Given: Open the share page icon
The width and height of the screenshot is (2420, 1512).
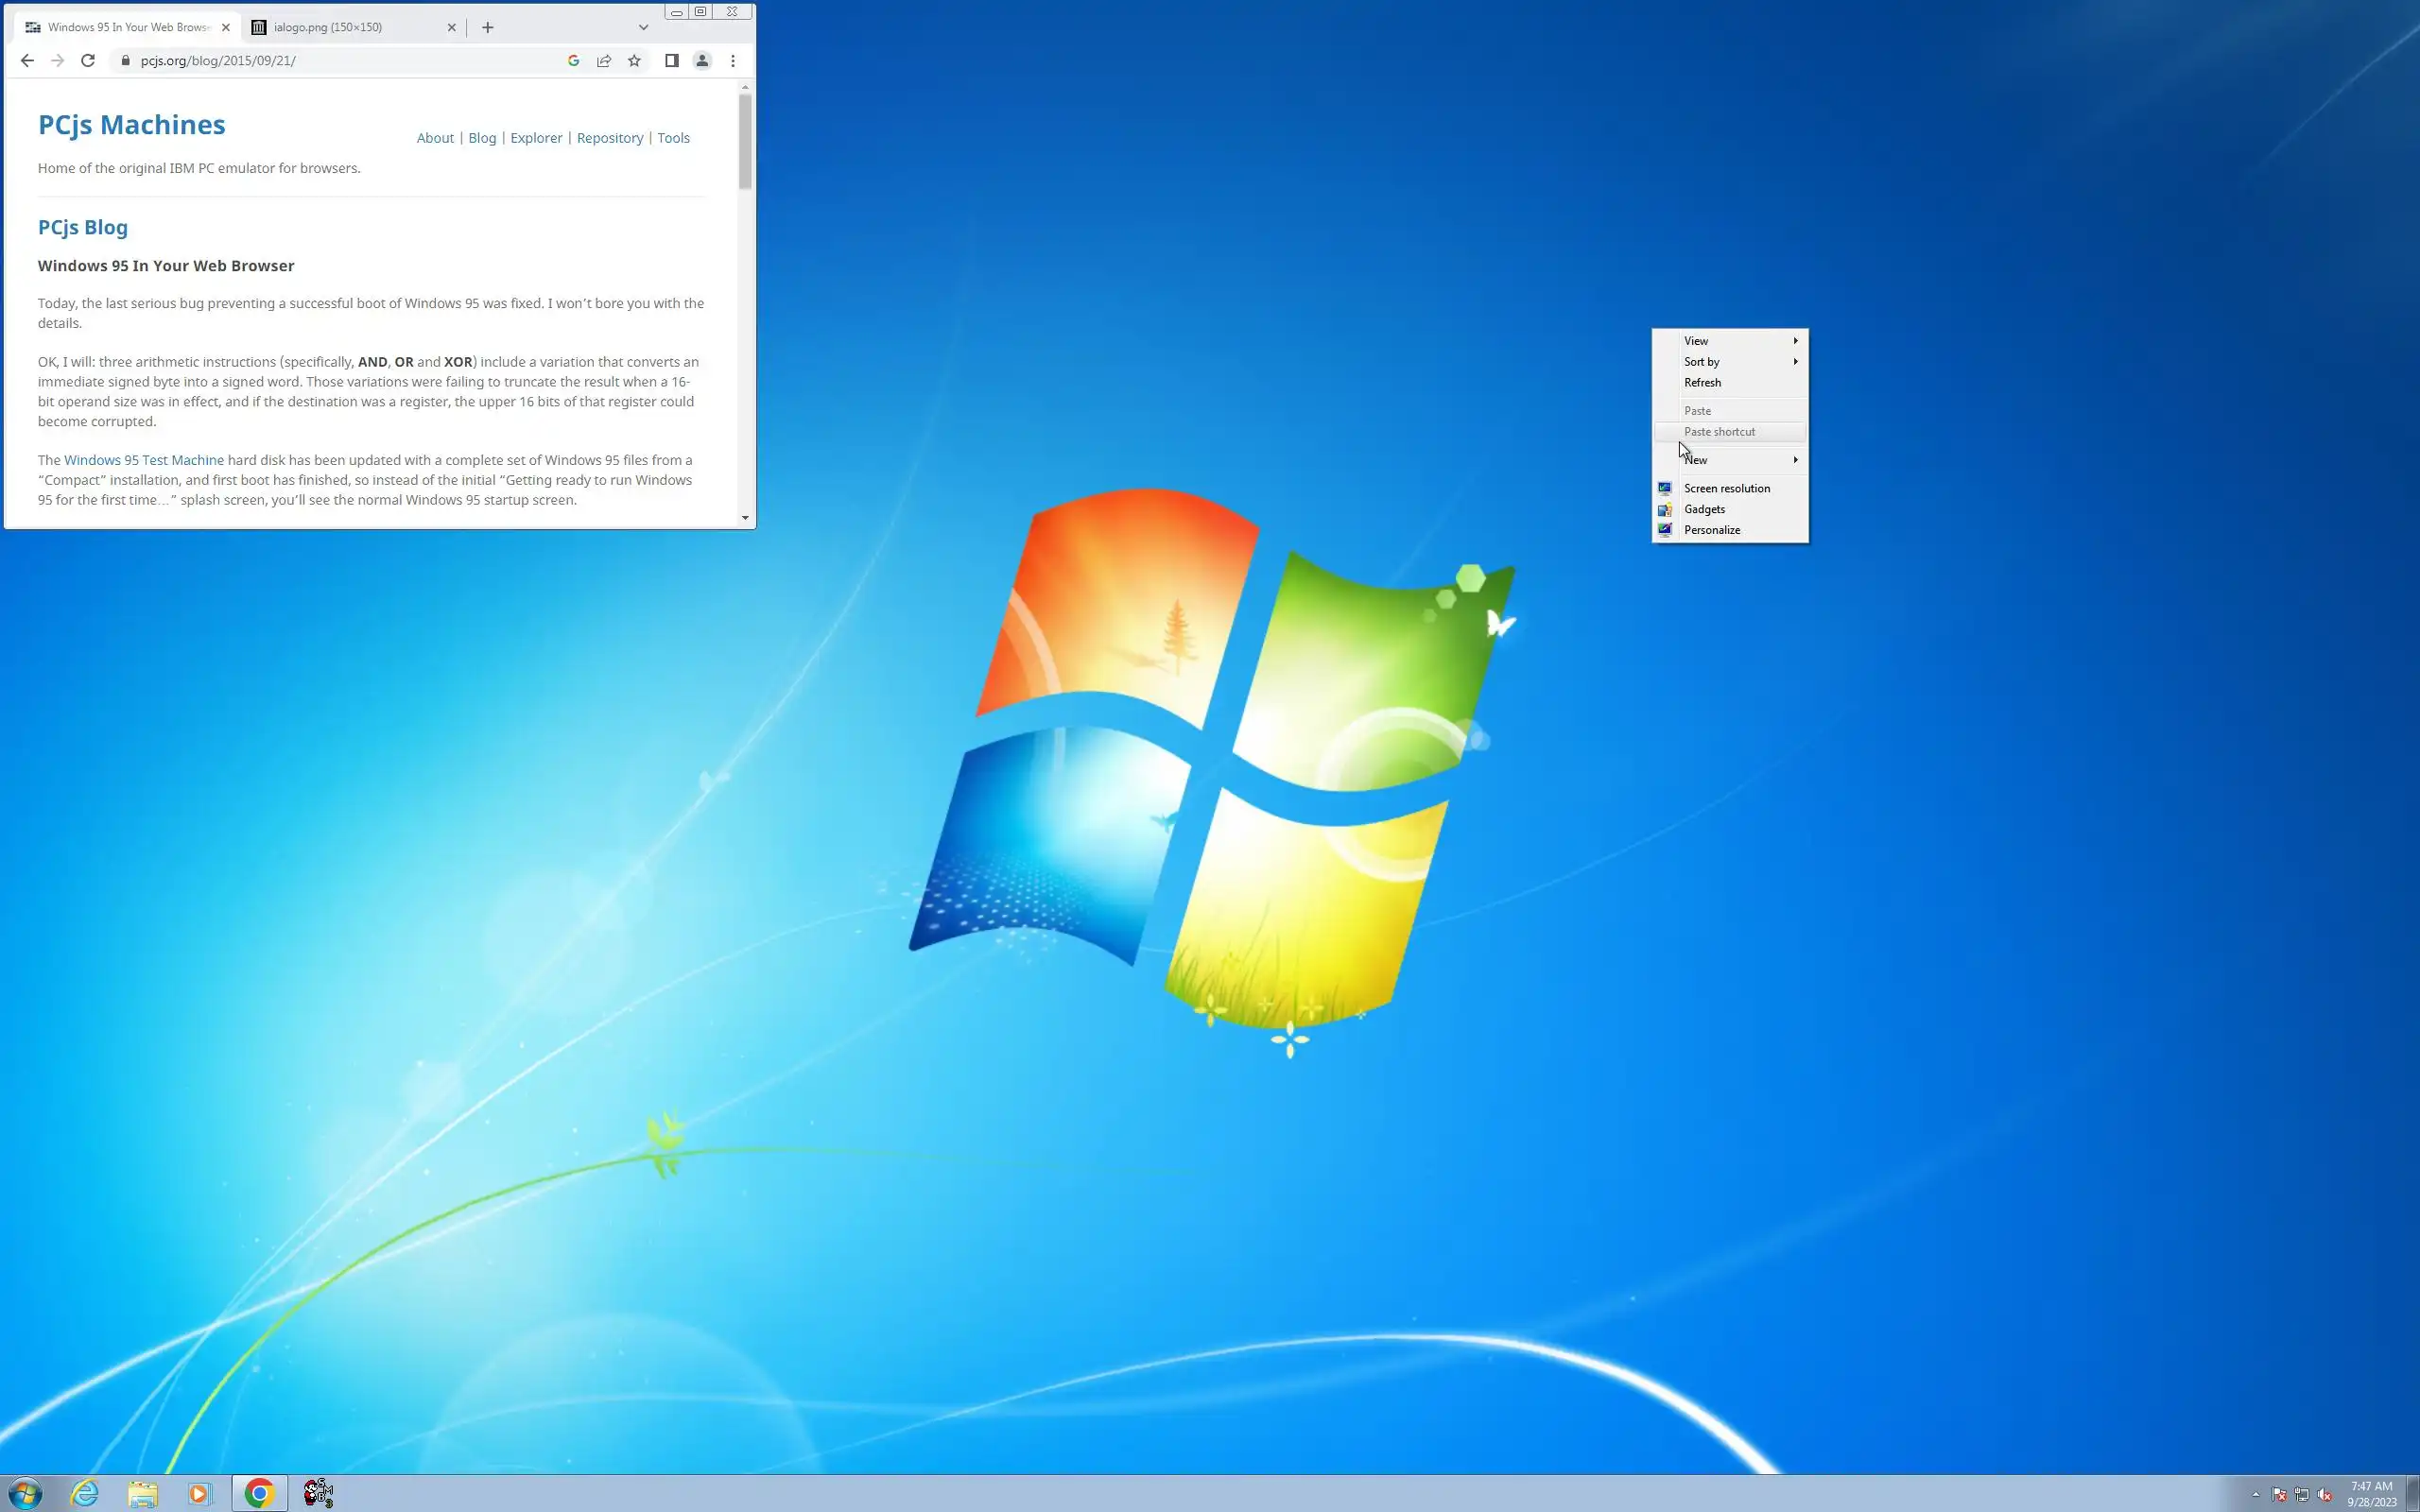Looking at the screenshot, I should 604,61.
